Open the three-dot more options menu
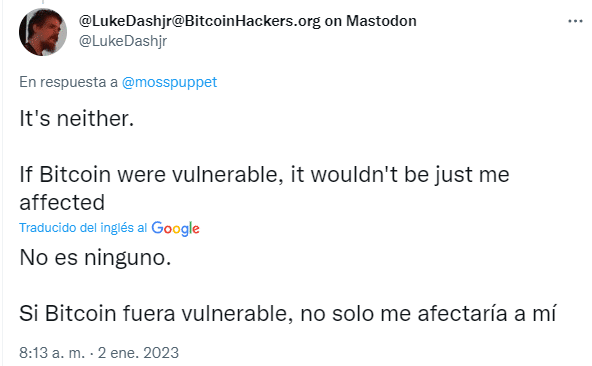 coord(575,21)
